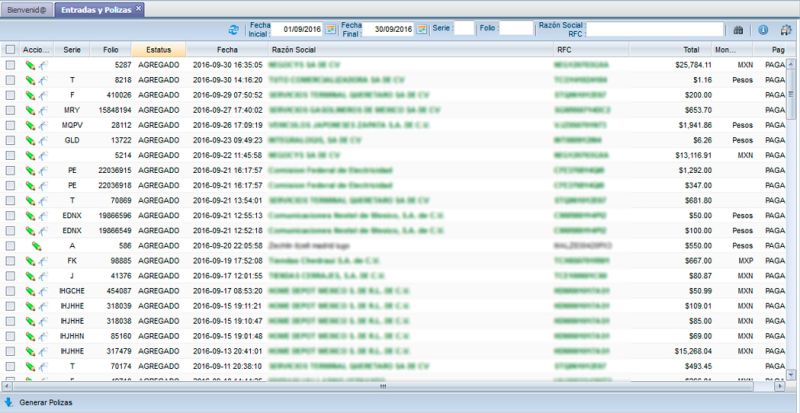Sort by the Estatus column header
This screenshot has height=413, width=800.
[x=158, y=48]
